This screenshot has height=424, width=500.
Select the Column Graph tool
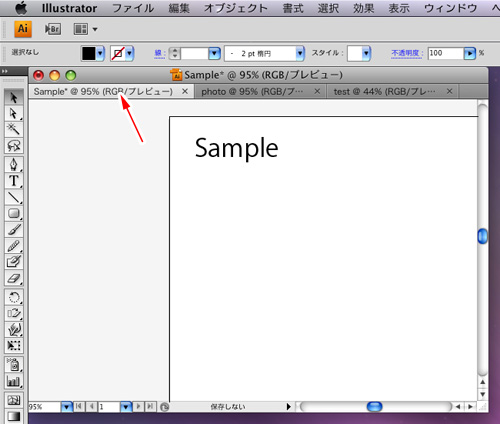(14, 381)
